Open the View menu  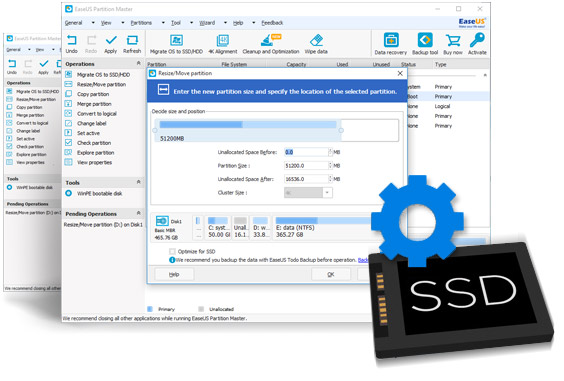106,23
